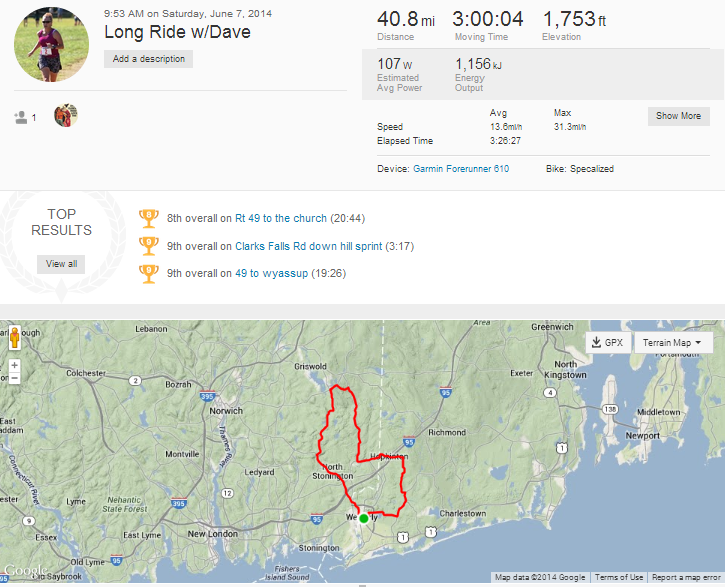Zoom out of the map

13,380
